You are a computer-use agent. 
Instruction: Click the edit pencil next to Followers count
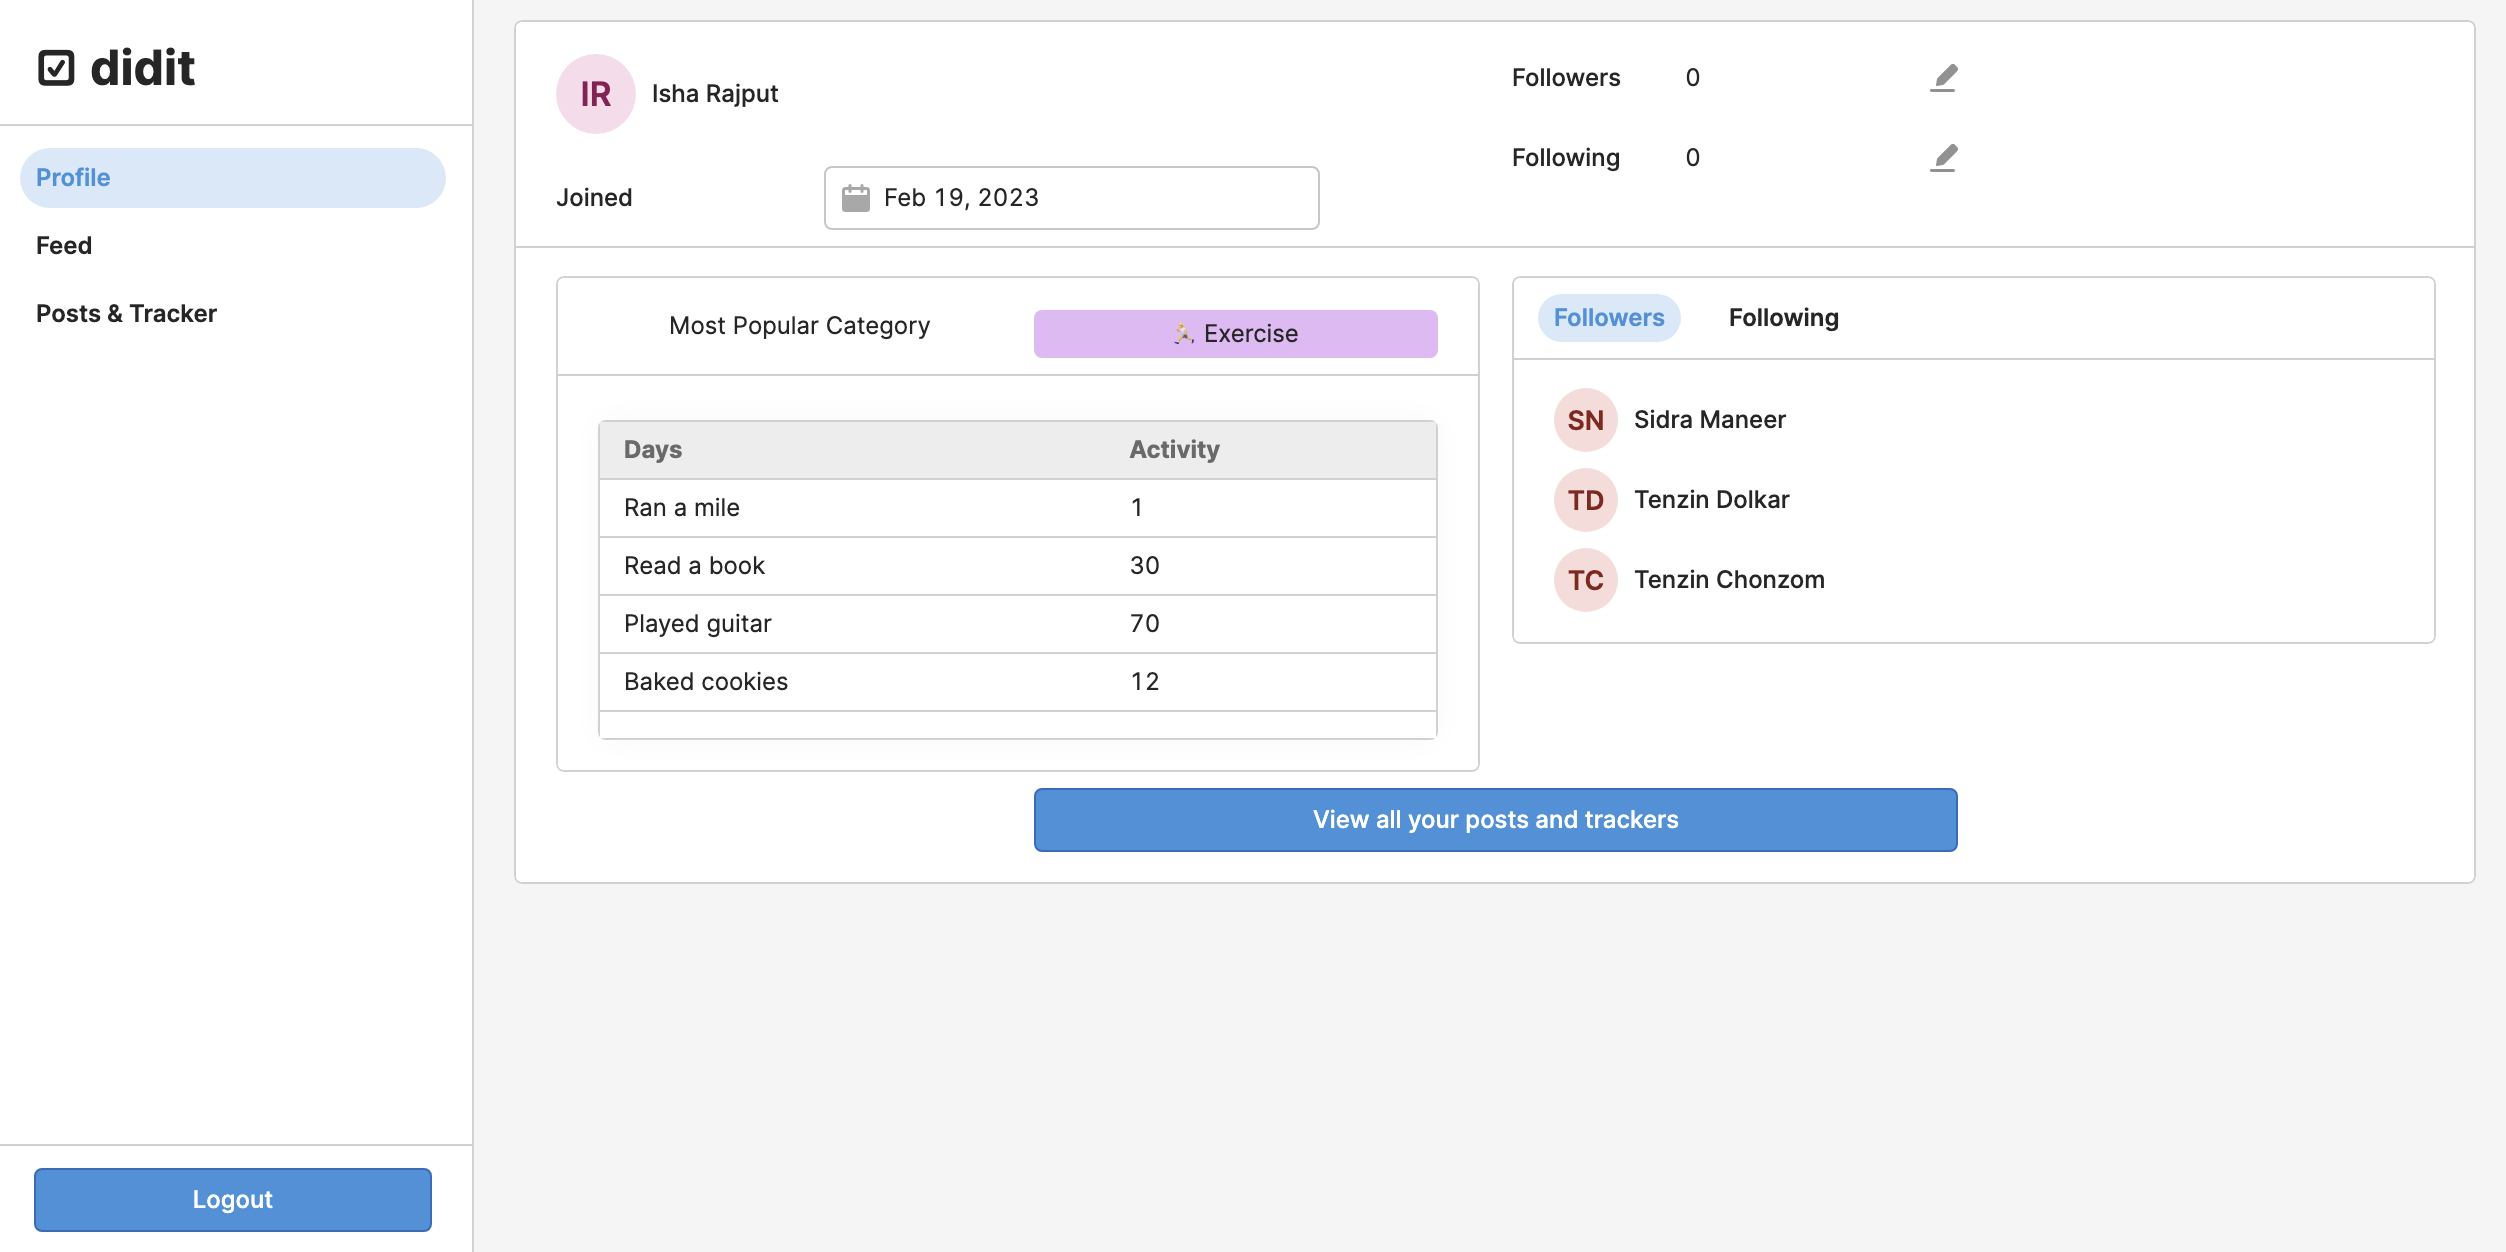point(1943,78)
